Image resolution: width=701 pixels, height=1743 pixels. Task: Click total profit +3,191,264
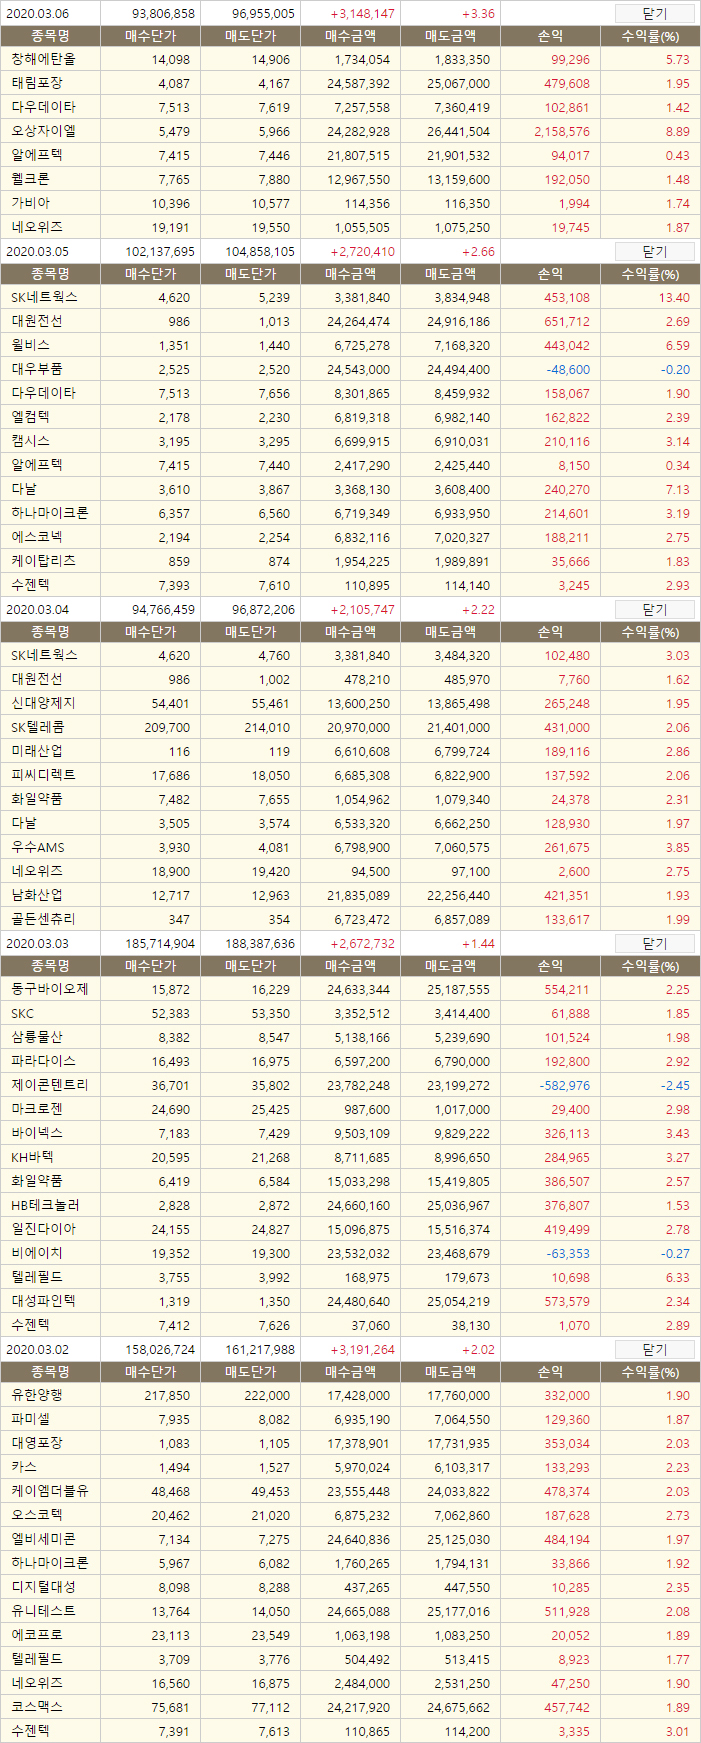(362, 1350)
